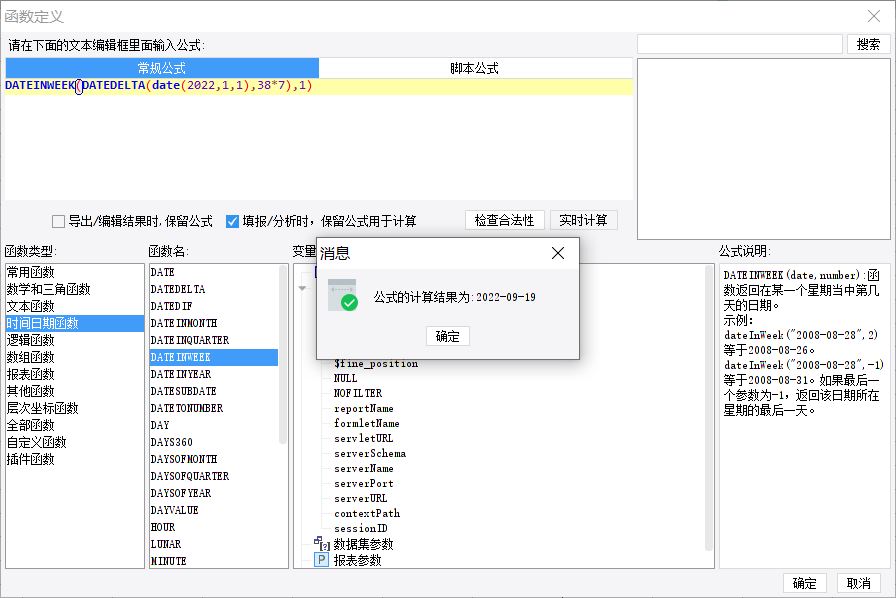Image resolution: width=896 pixels, height=598 pixels.
Task: Select serverPort variable
Action: click(364, 484)
